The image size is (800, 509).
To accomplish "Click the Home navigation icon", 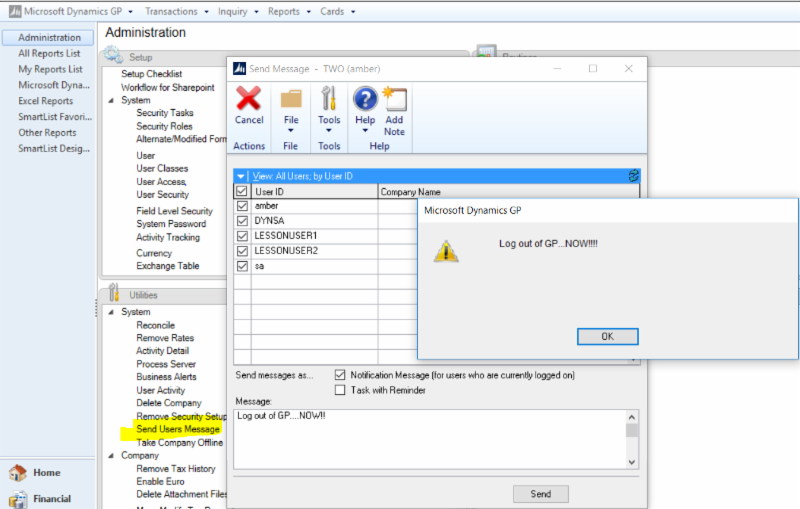I will 18,473.
